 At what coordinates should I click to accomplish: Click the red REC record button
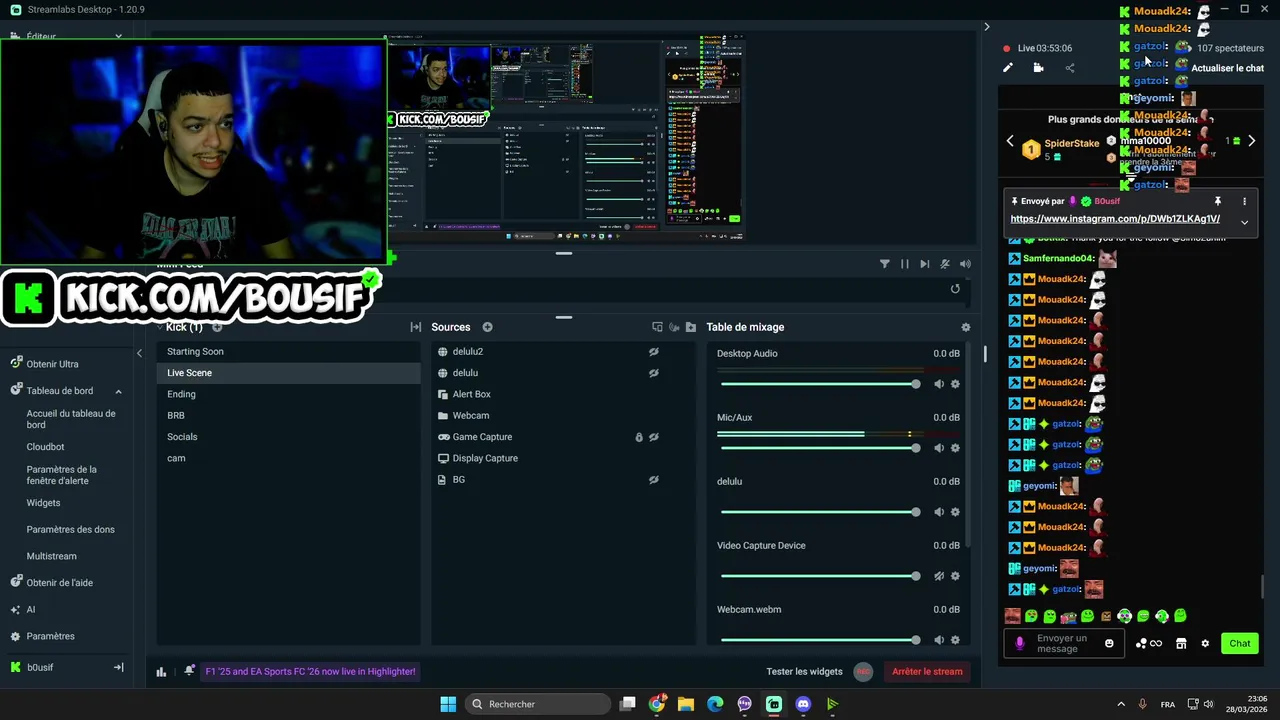(864, 672)
